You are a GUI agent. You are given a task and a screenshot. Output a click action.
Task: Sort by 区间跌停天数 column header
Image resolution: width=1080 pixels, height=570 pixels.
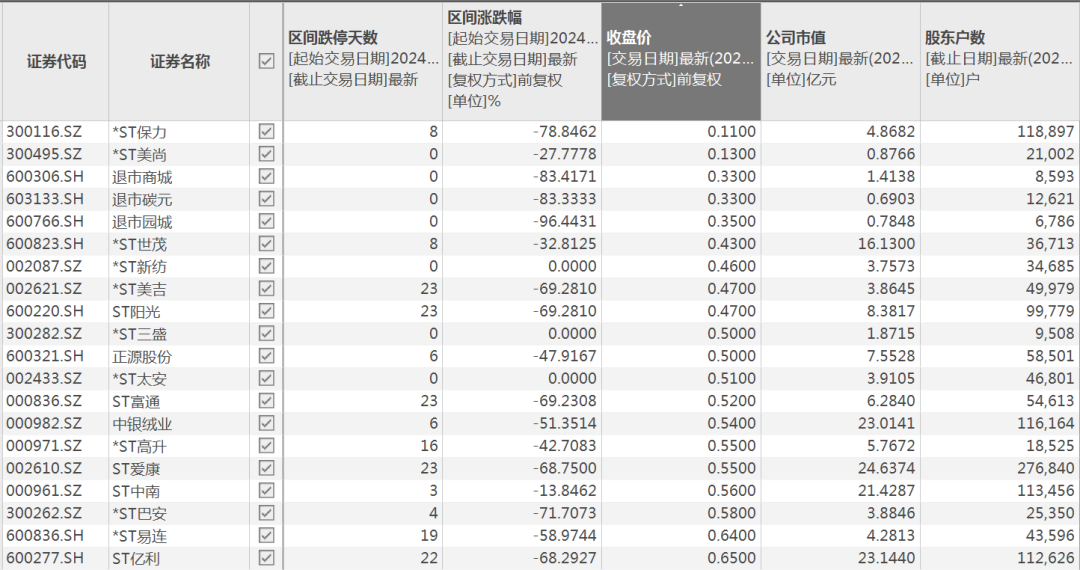point(363,61)
